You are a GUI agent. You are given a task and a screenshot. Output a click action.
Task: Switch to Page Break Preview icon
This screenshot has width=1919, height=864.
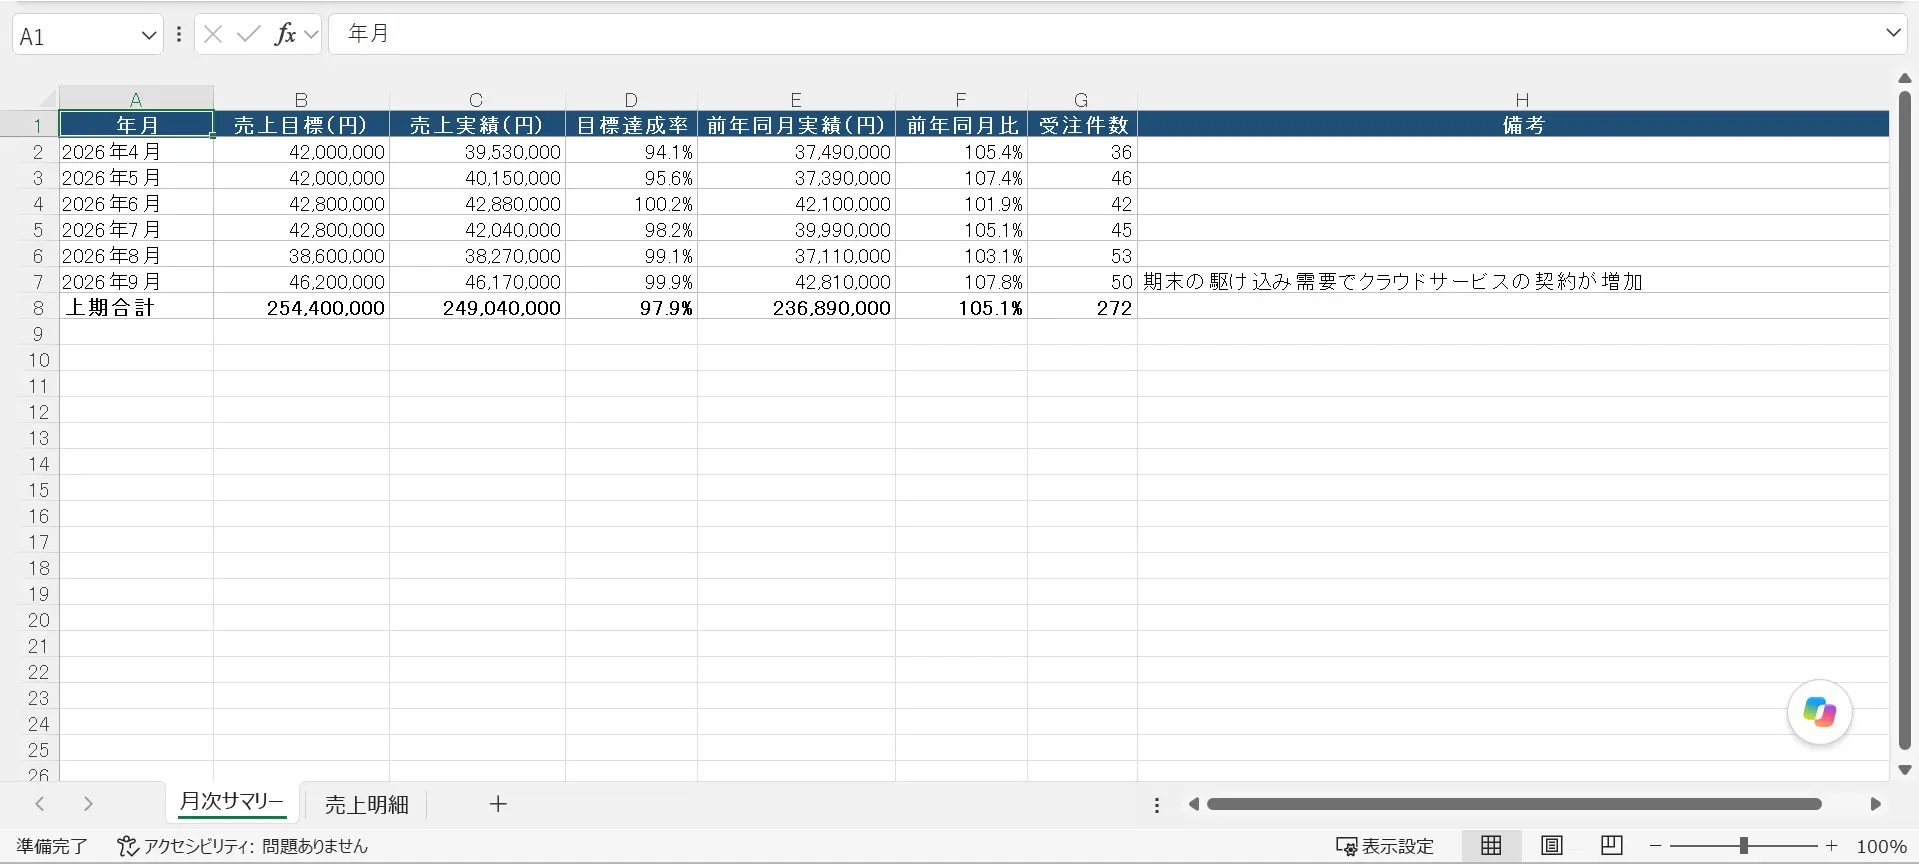1612,846
